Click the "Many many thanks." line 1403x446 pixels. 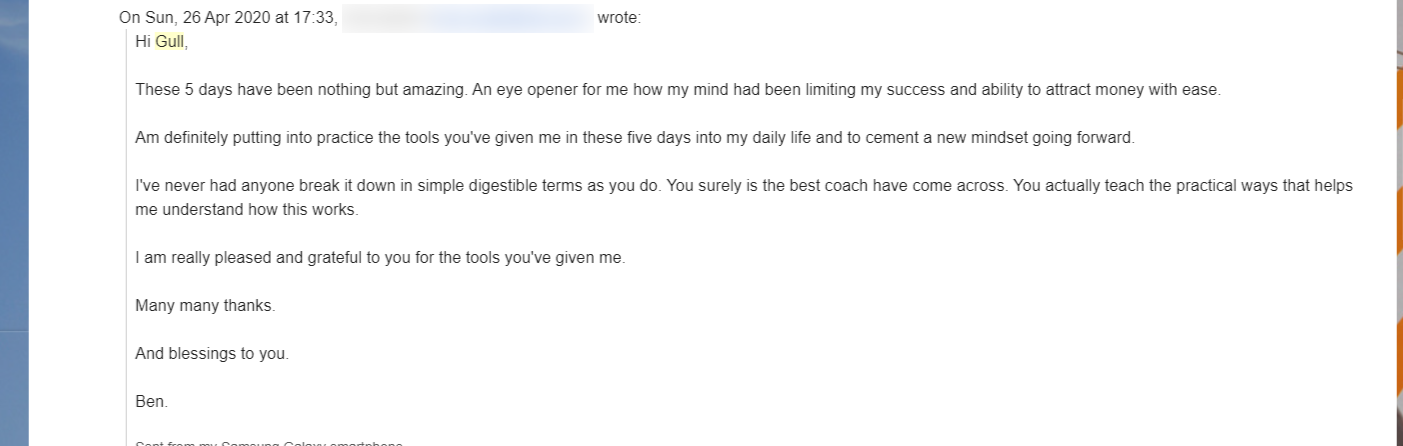(x=205, y=306)
